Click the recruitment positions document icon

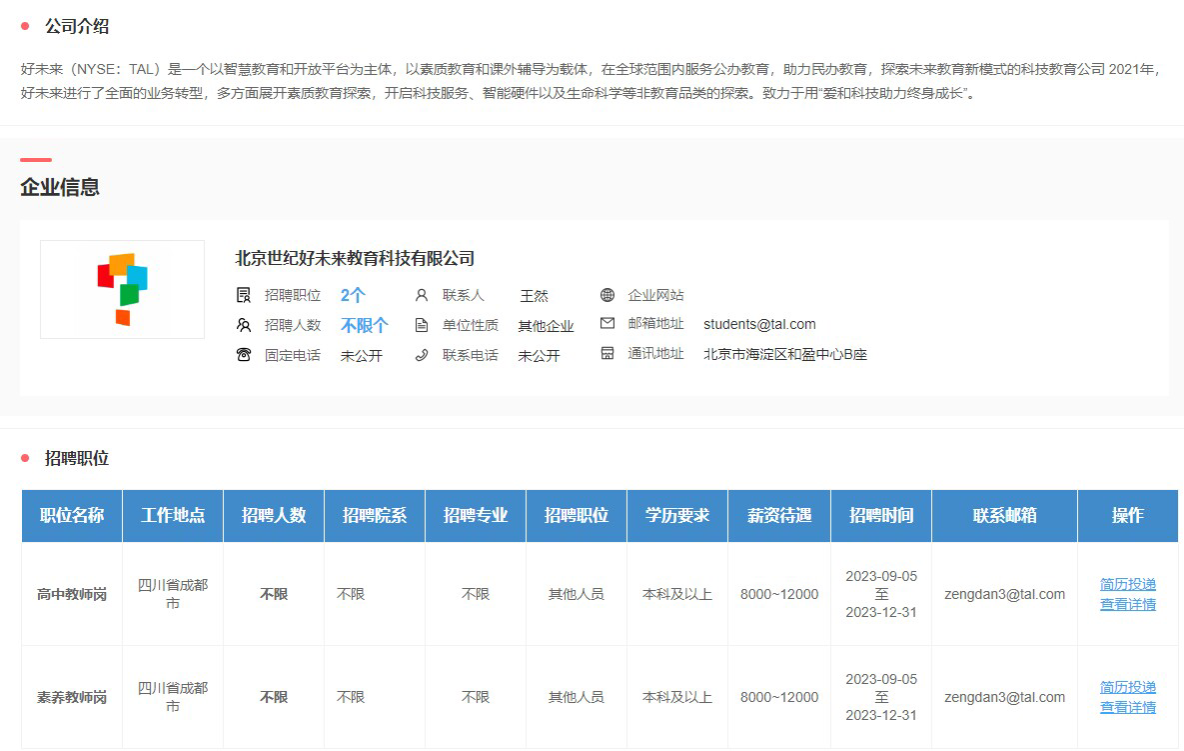pyautogui.click(x=243, y=295)
